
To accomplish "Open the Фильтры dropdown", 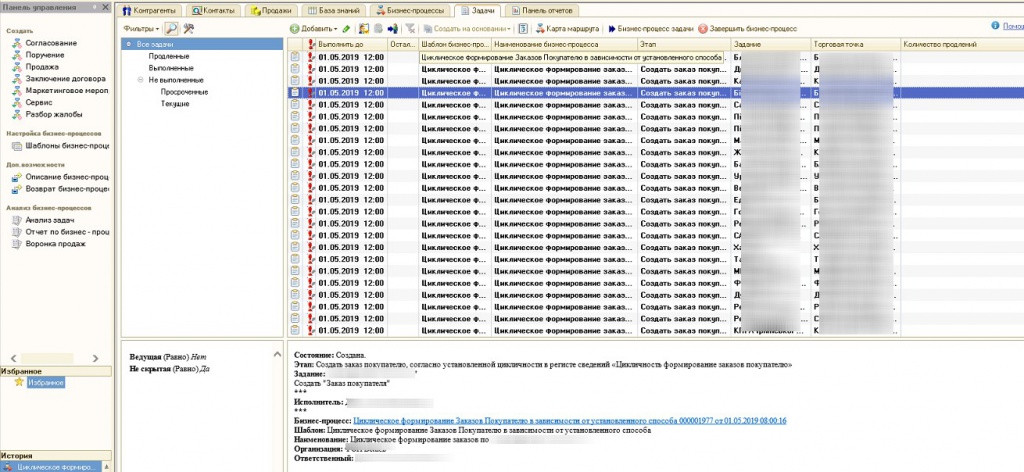I will click(x=141, y=29).
